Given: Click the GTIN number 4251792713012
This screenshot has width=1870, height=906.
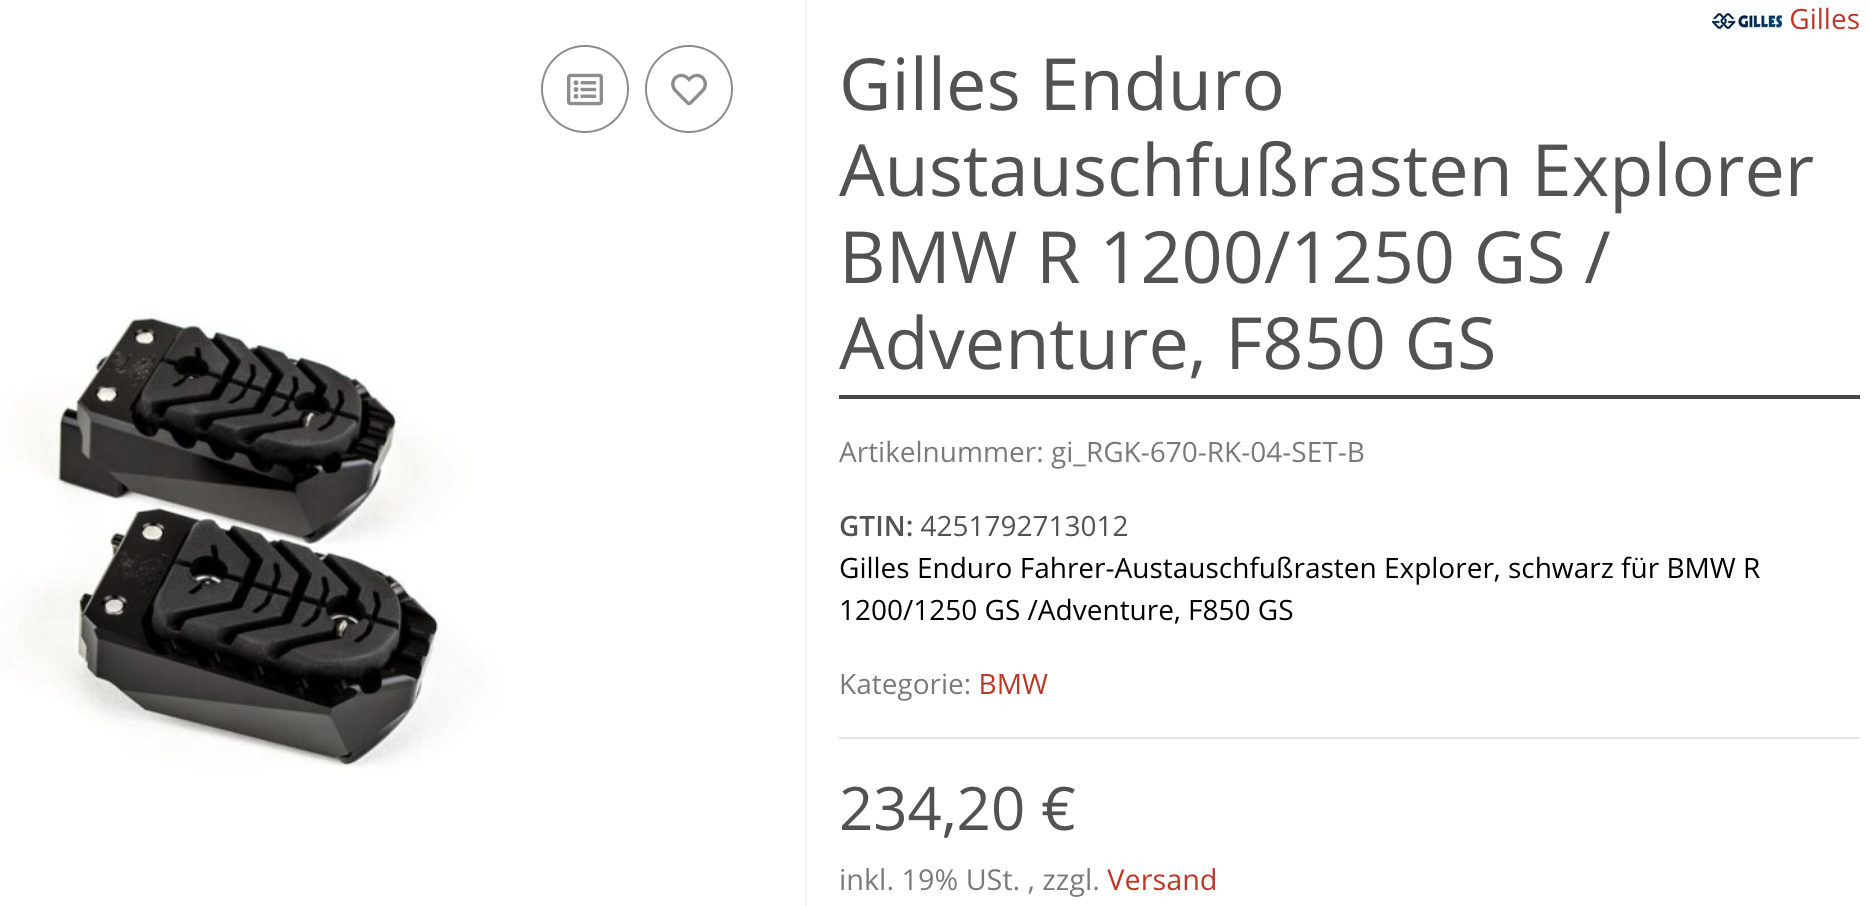Looking at the screenshot, I should click(x=1024, y=526).
